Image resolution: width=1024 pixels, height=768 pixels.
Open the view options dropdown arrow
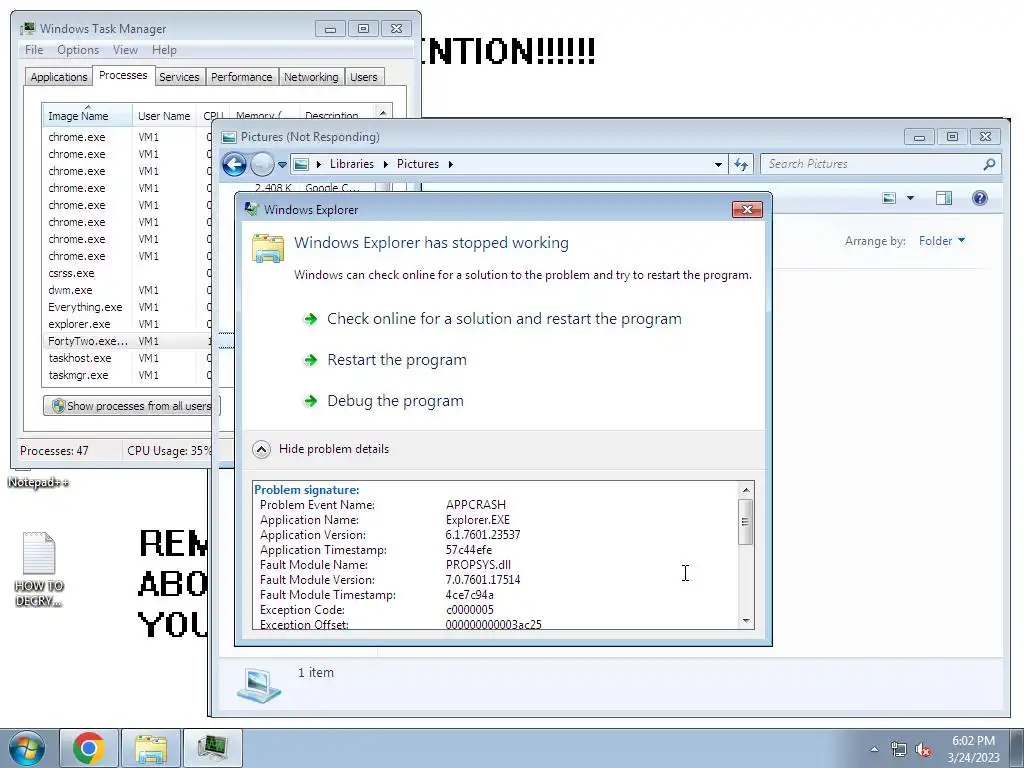pyautogui.click(x=910, y=198)
